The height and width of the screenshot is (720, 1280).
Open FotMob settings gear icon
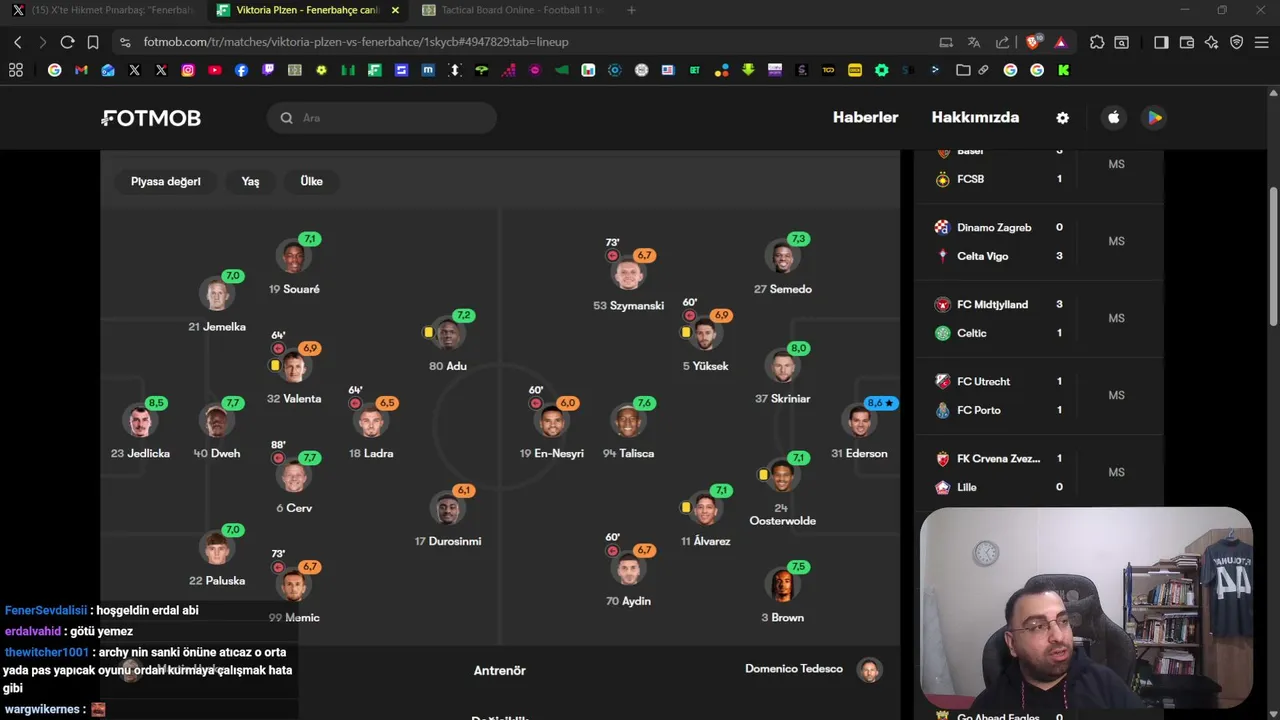1062,118
